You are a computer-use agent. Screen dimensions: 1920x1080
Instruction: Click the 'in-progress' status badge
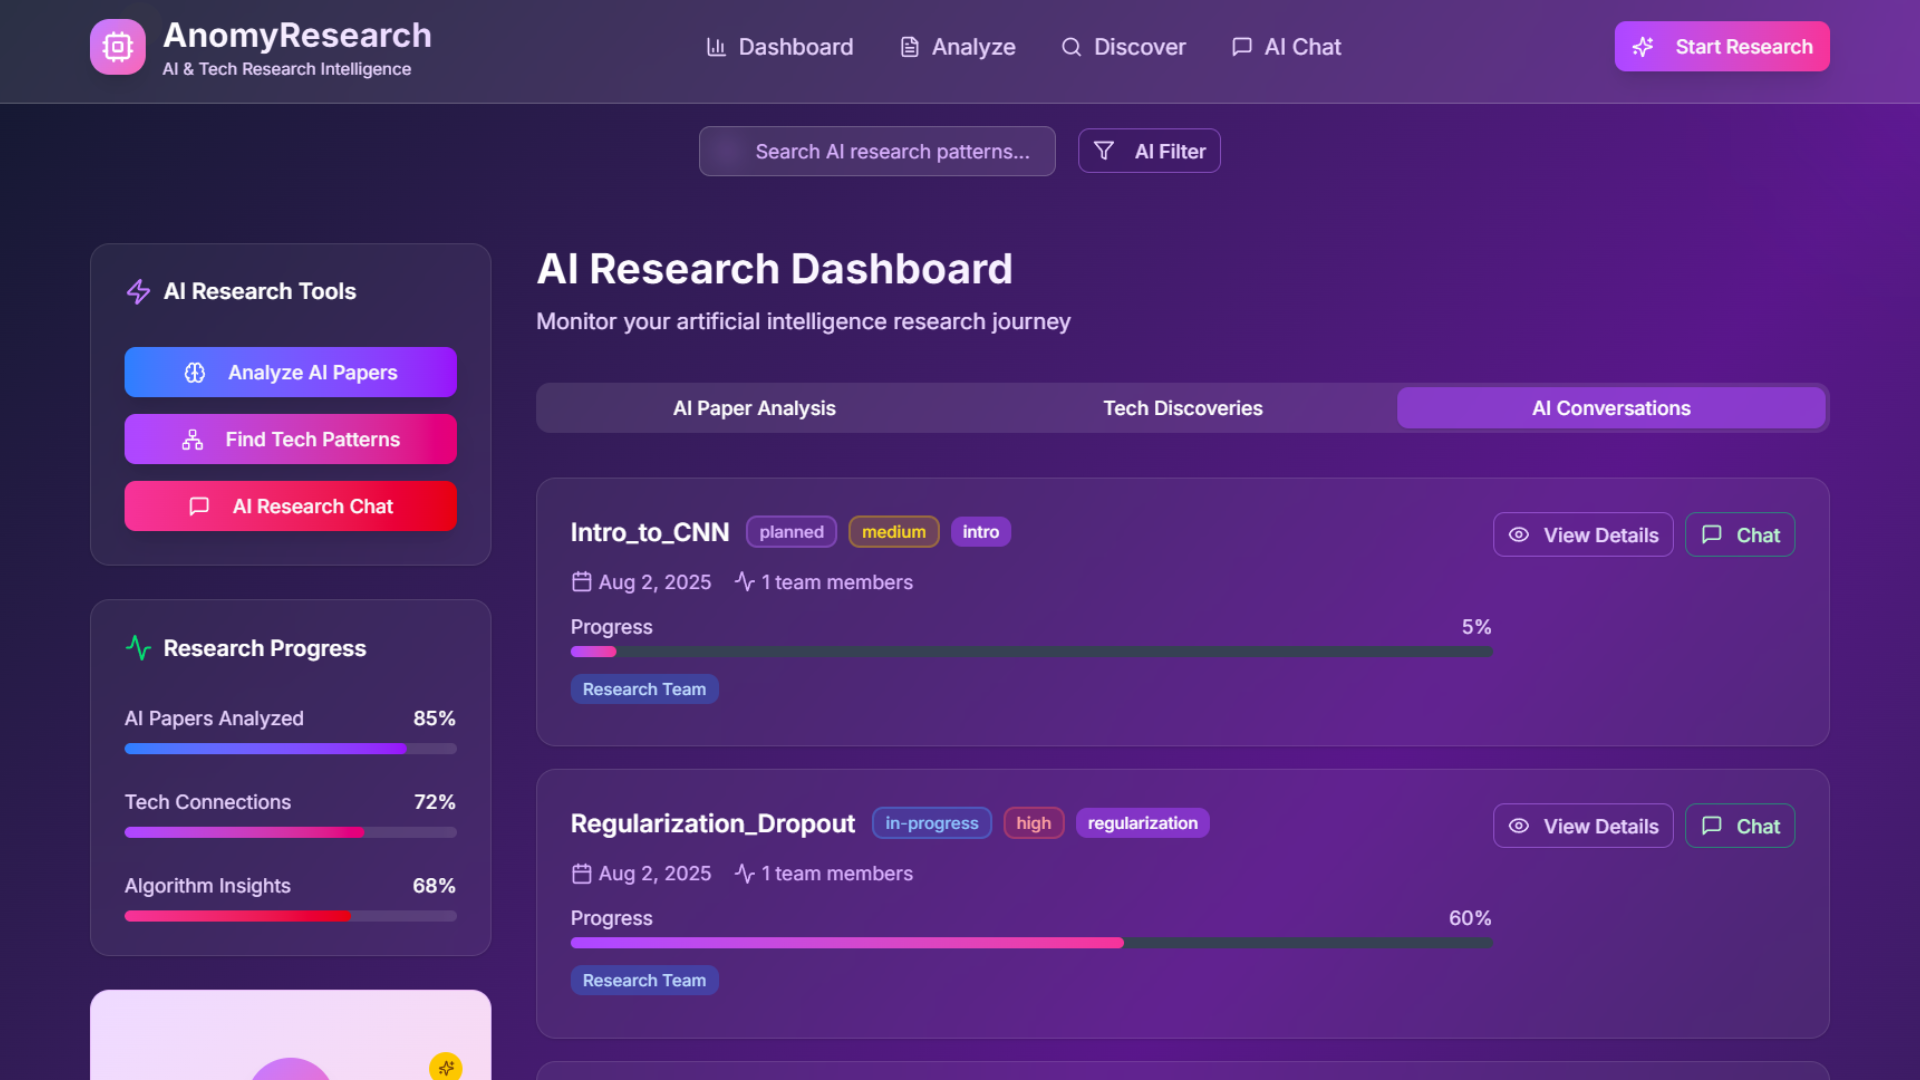(932, 823)
